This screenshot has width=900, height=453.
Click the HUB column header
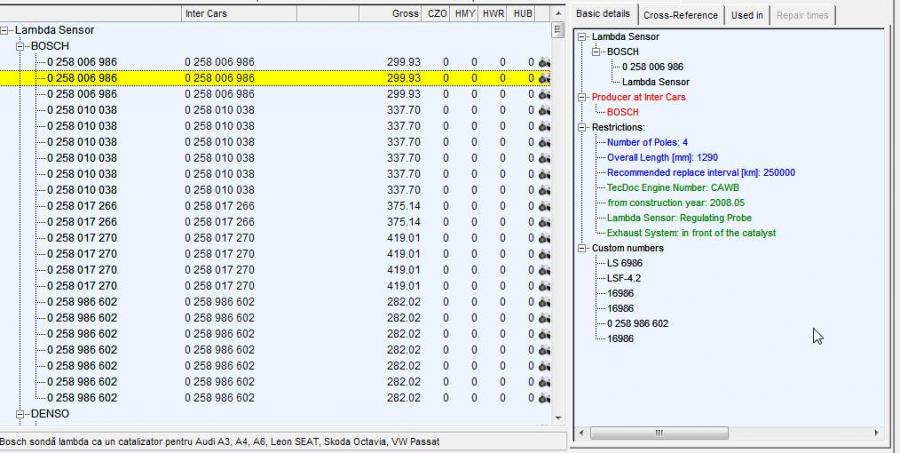[x=522, y=14]
